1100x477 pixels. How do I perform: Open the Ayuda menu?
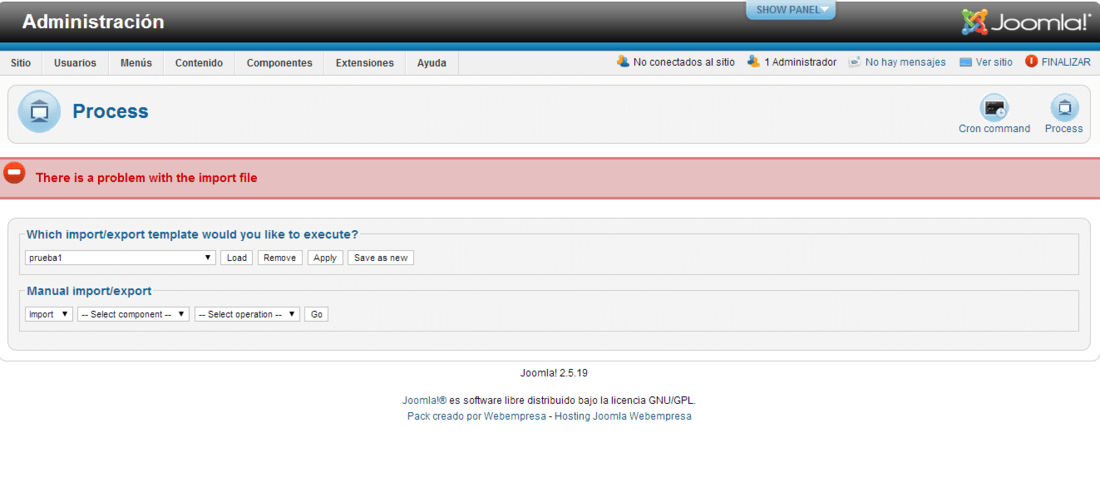coord(431,62)
